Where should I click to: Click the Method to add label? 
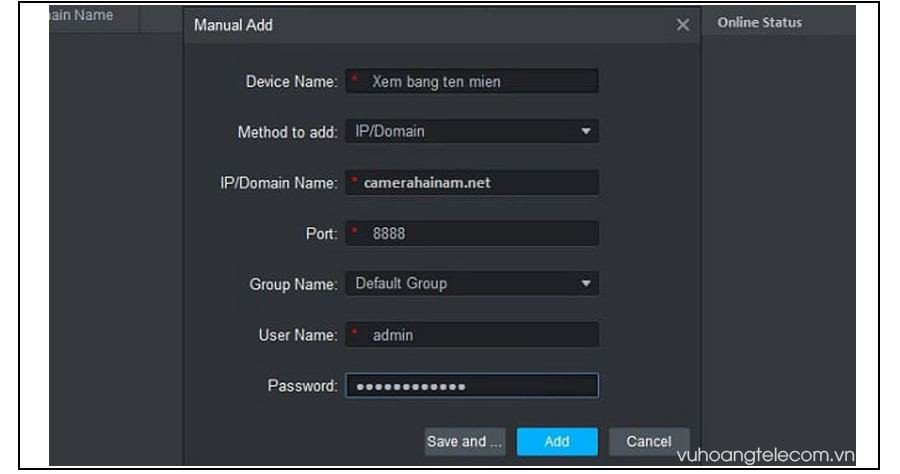287,132
